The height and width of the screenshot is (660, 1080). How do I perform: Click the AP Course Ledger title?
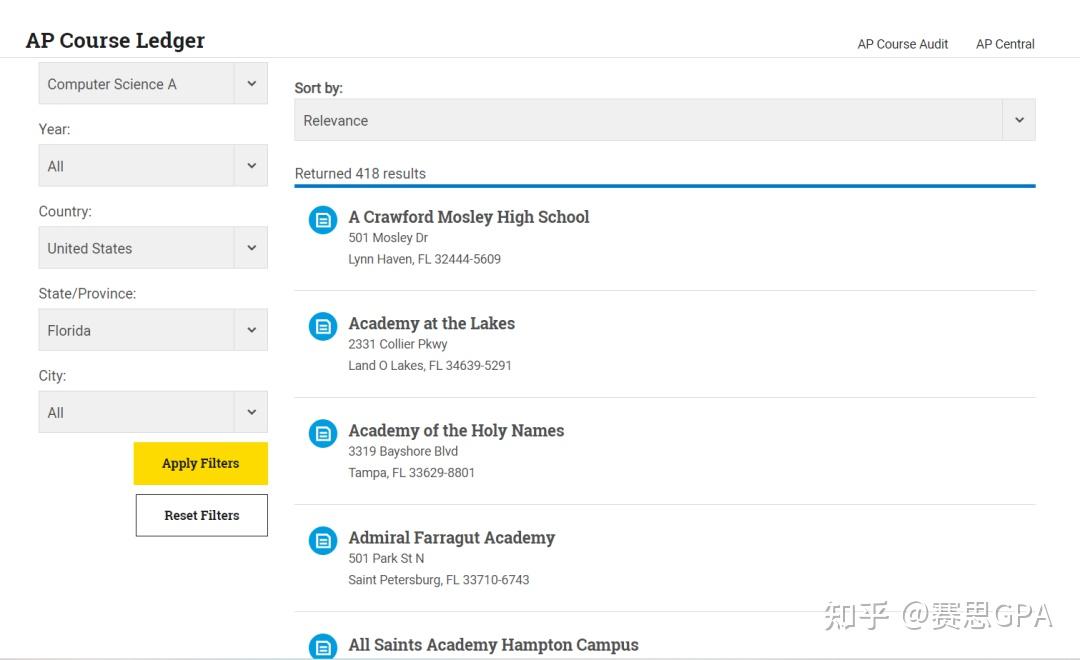[115, 41]
